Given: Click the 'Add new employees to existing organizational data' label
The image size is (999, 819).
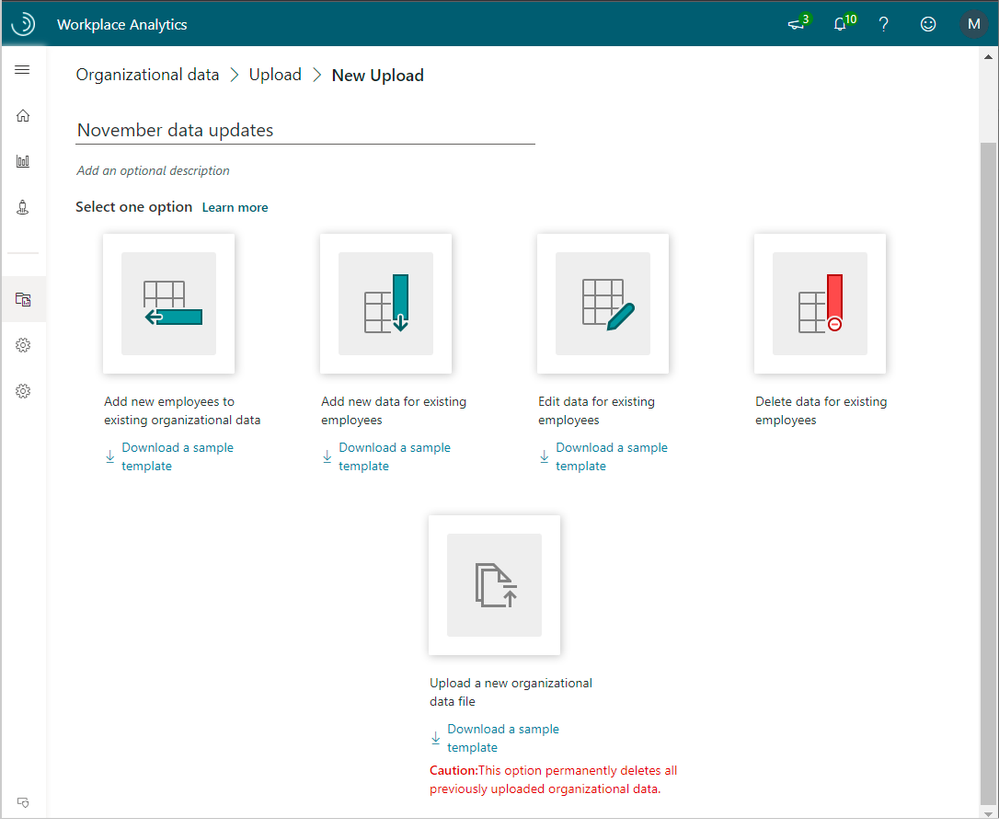Looking at the screenshot, I should click(x=182, y=410).
